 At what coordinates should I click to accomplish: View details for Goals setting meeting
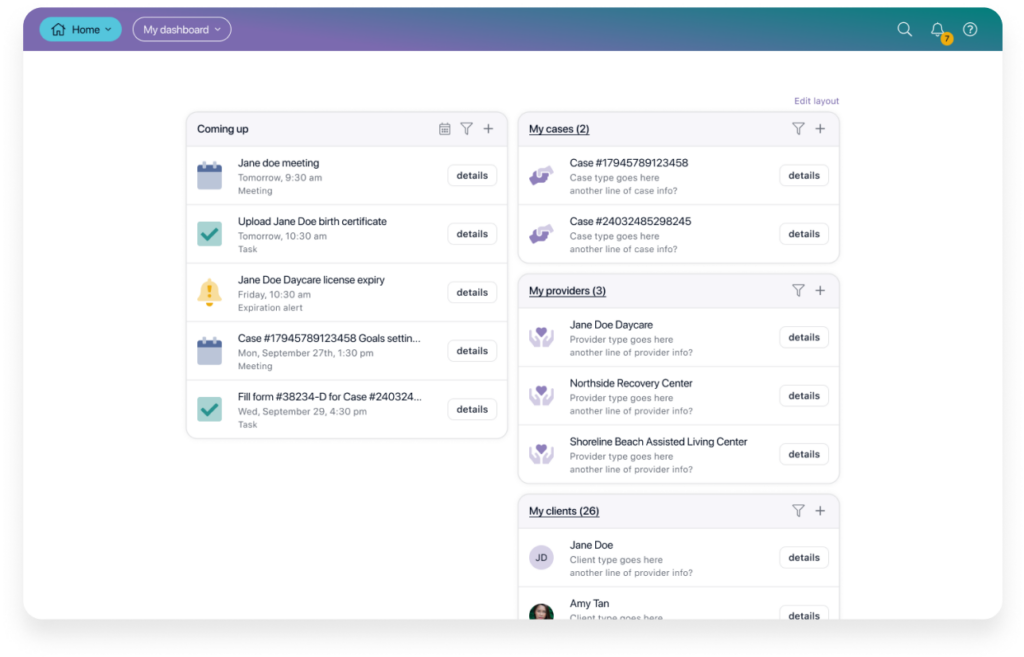[472, 351]
